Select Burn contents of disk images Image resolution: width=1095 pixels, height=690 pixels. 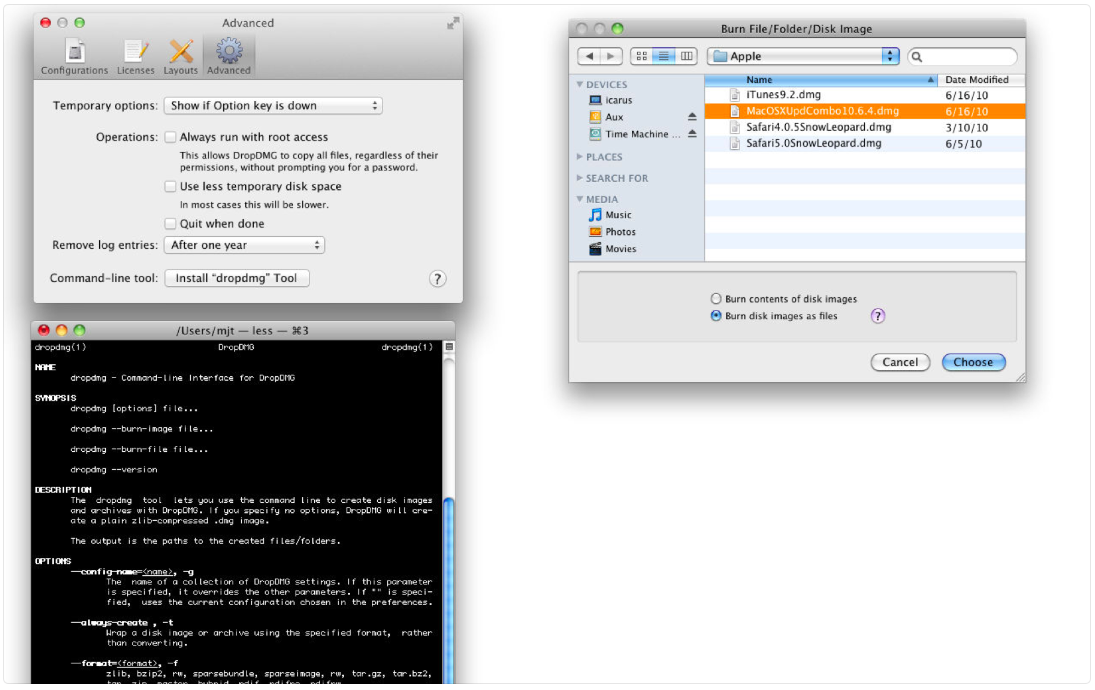716,299
